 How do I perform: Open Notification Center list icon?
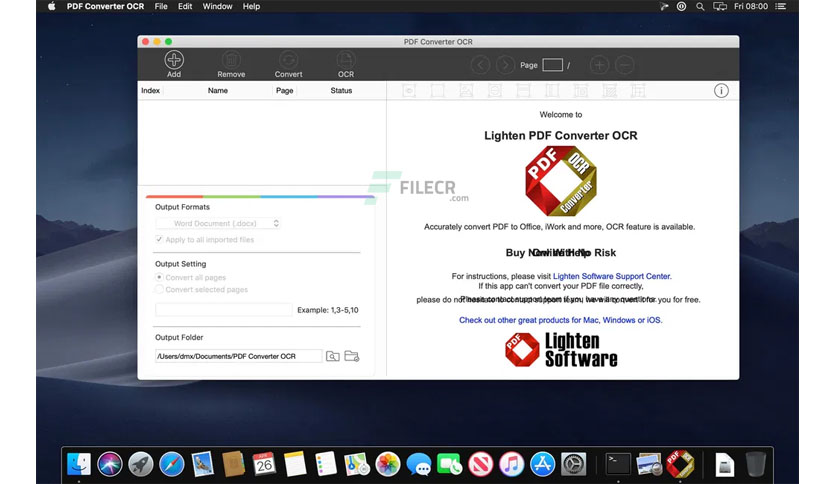781,6
